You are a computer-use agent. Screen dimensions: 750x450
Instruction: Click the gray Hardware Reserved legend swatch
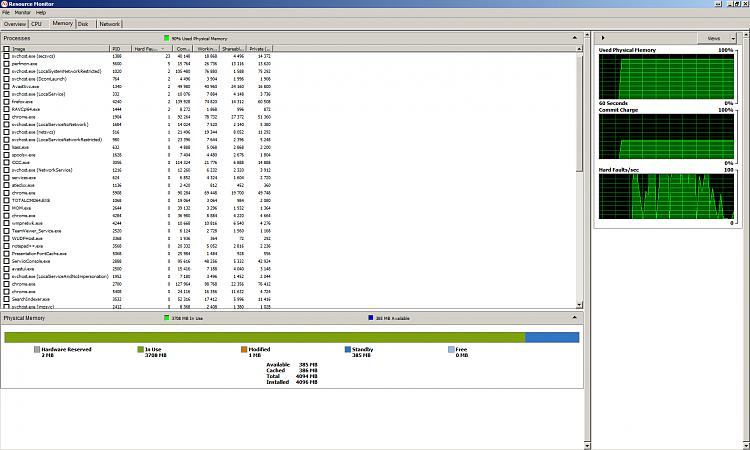pos(37,350)
